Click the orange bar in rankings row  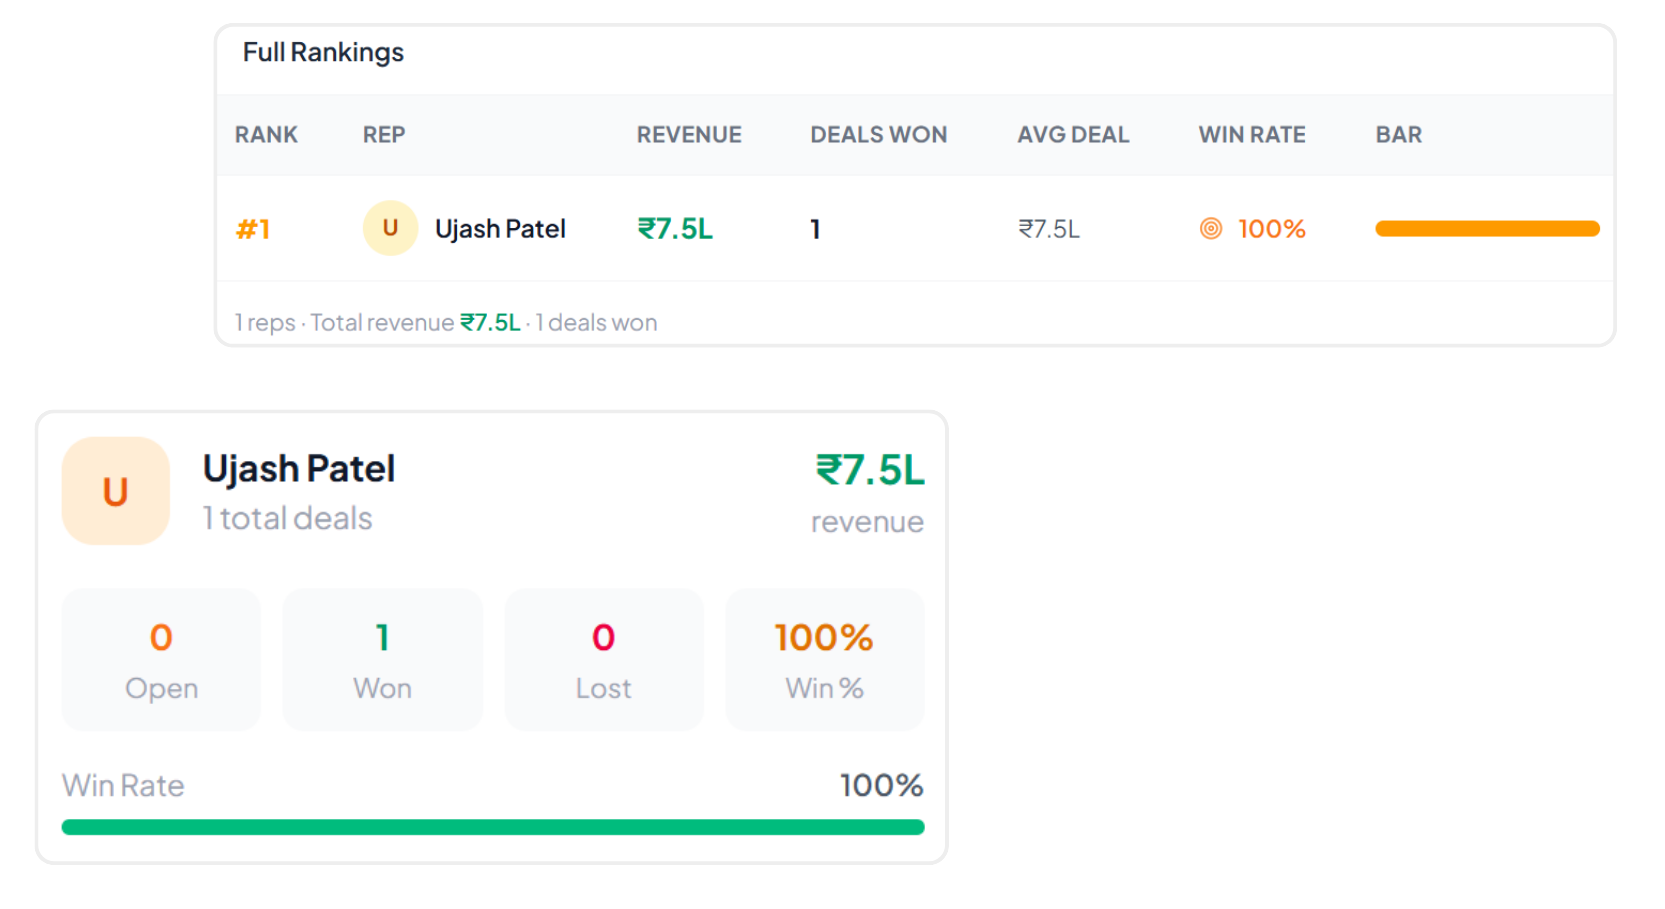pyautogui.click(x=1487, y=229)
